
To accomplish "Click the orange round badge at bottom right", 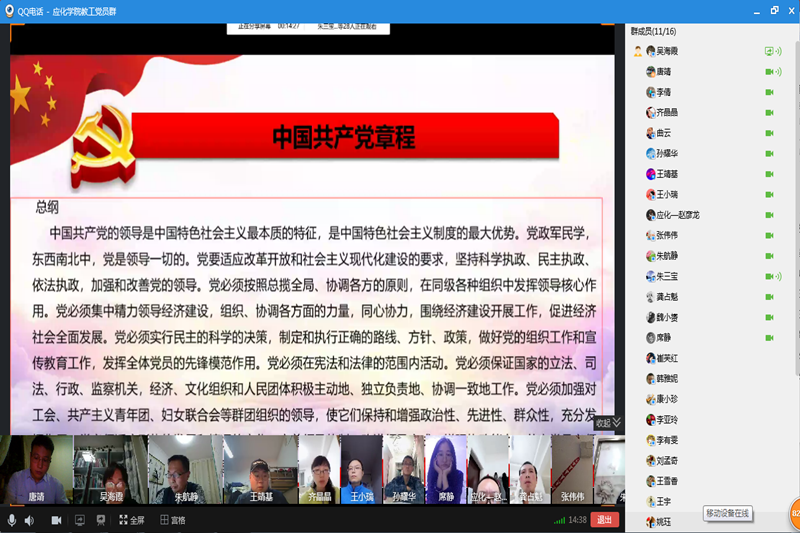I will coord(795,512).
